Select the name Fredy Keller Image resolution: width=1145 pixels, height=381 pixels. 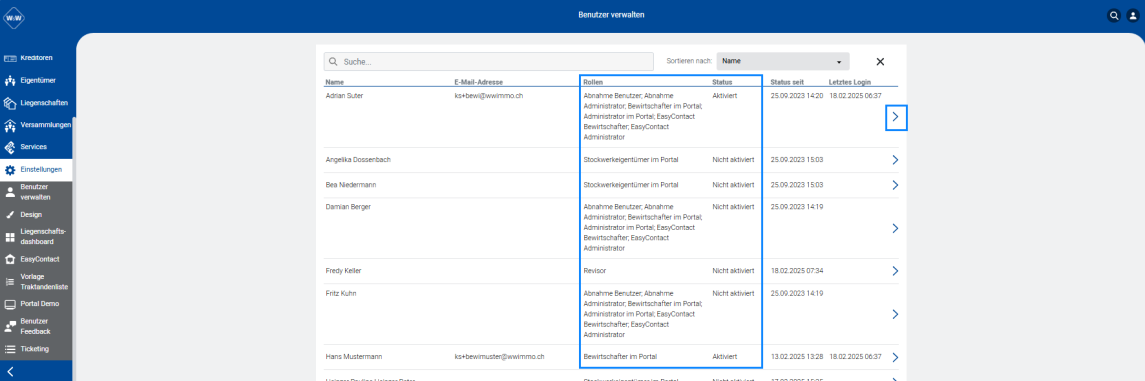click(343, 271)
